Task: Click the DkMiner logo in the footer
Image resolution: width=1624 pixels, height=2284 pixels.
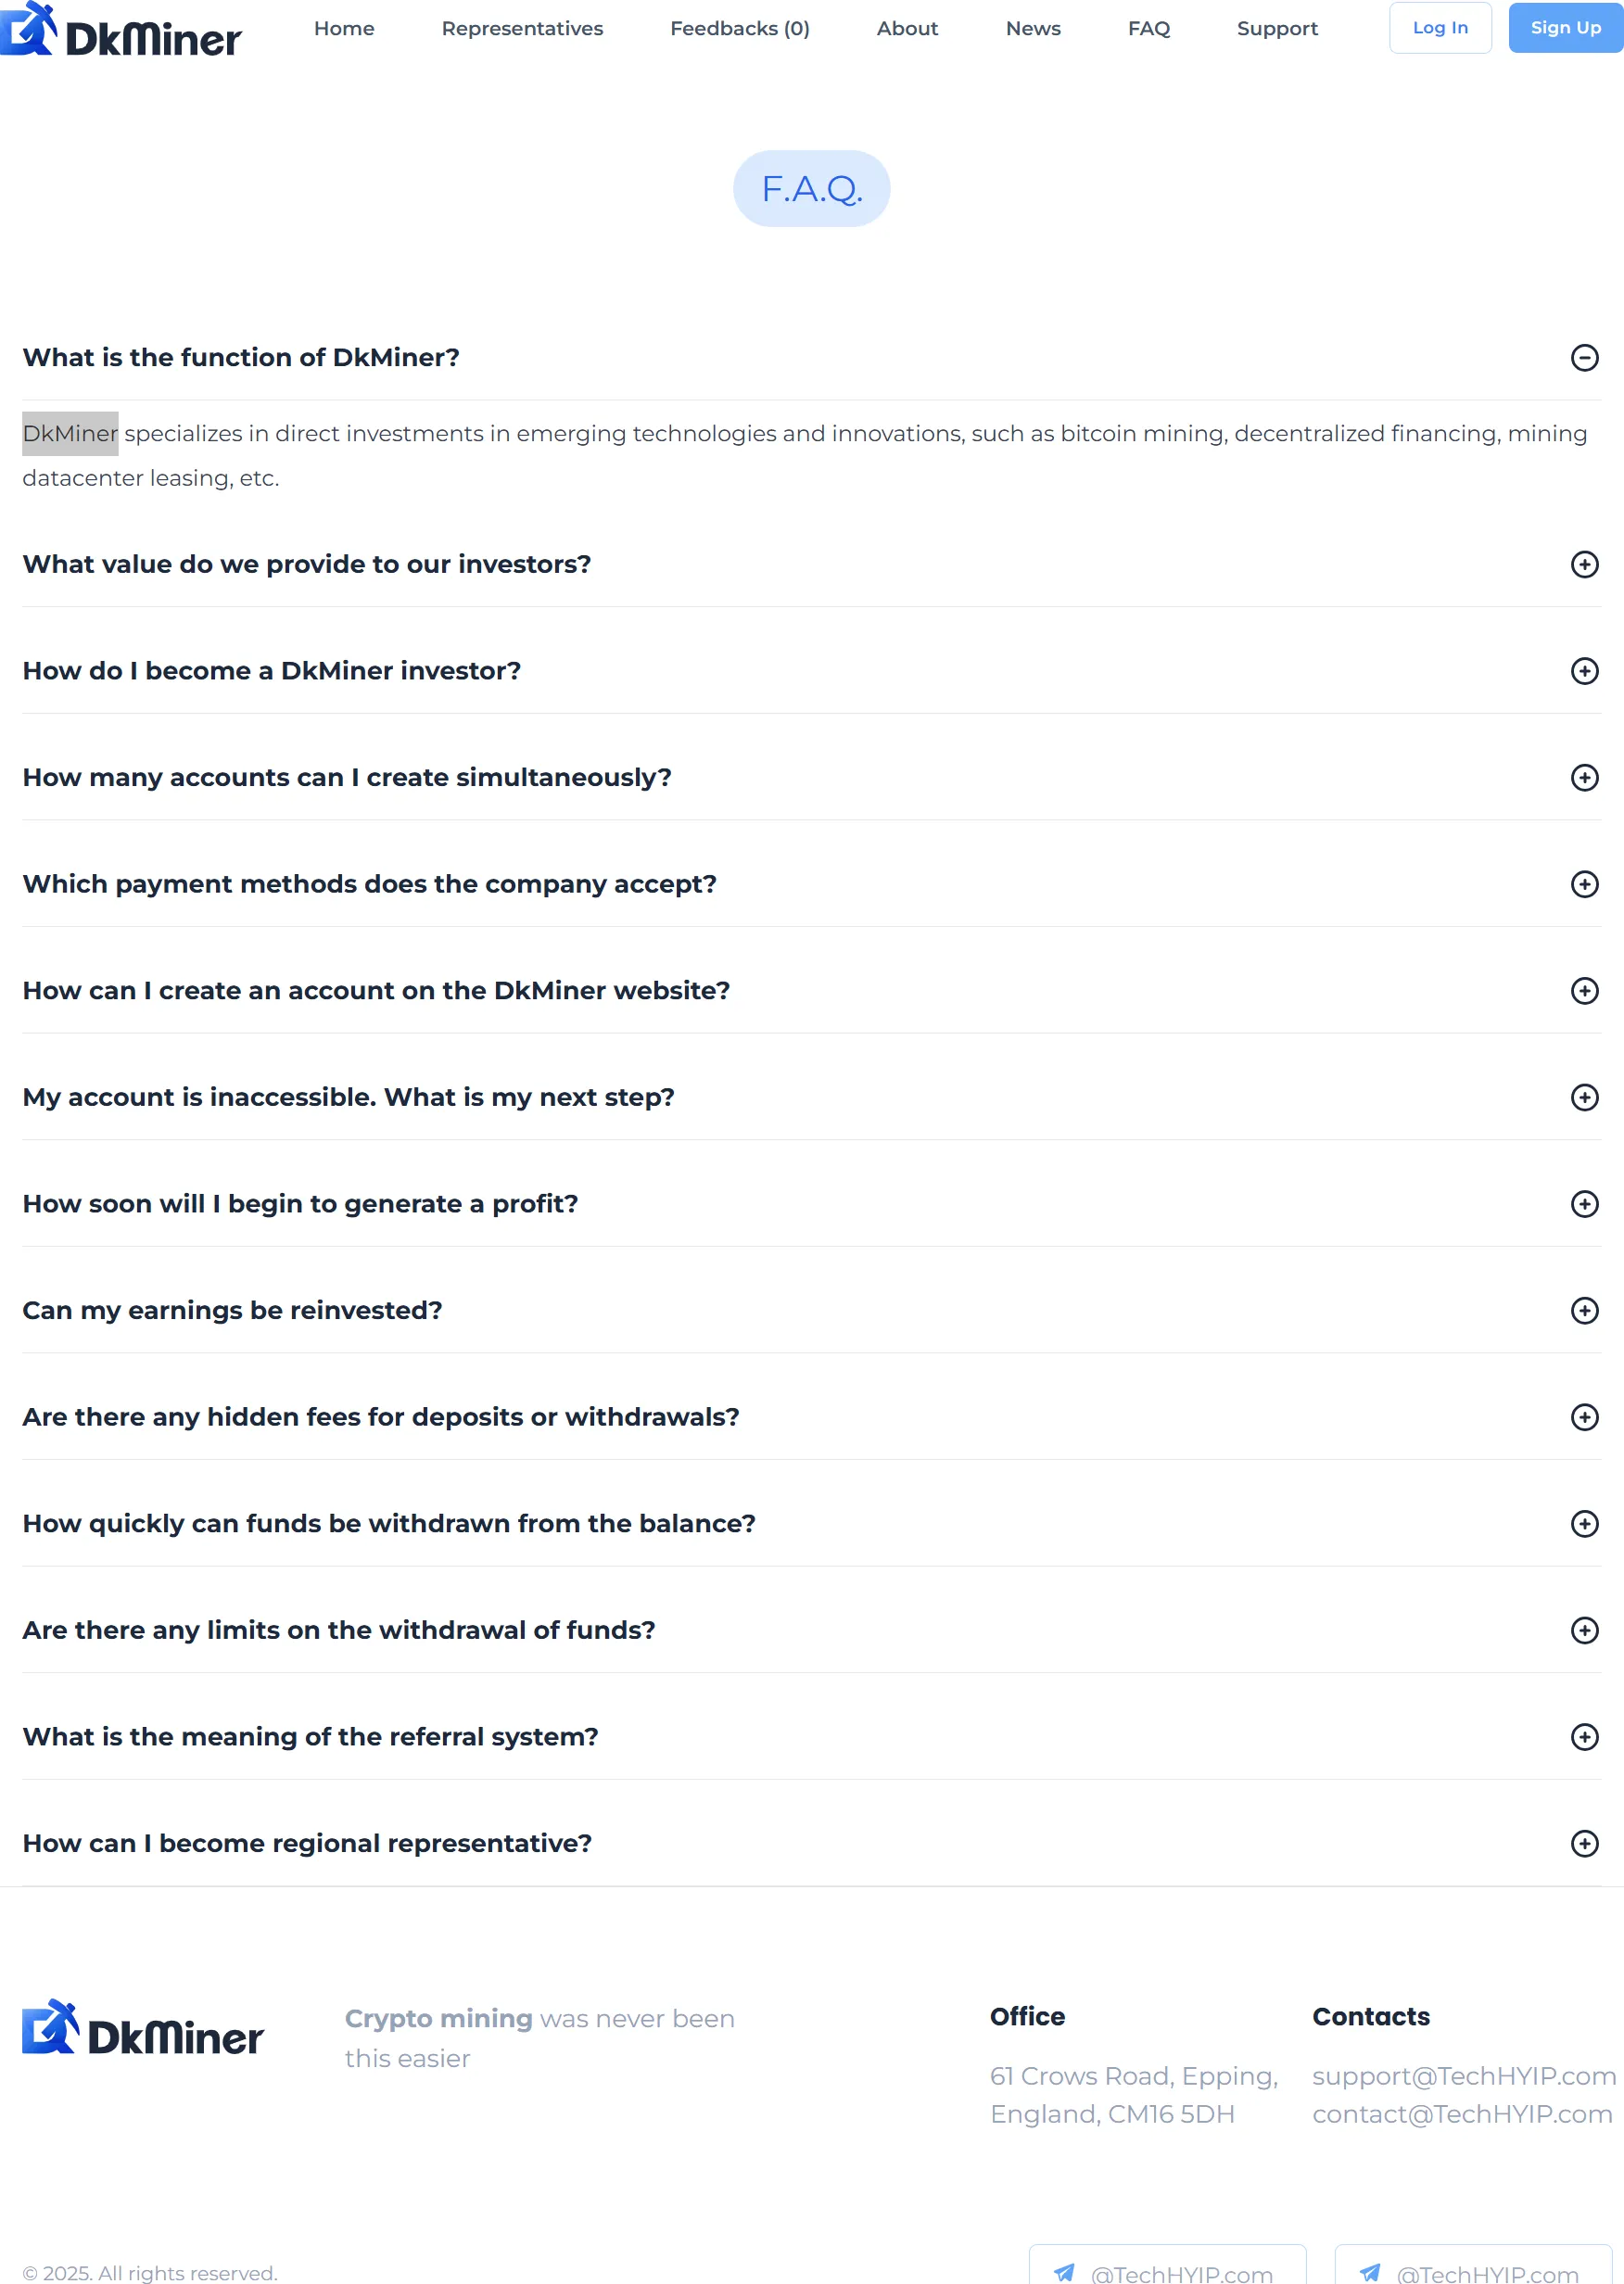Action: click(x=143, y=2027)
